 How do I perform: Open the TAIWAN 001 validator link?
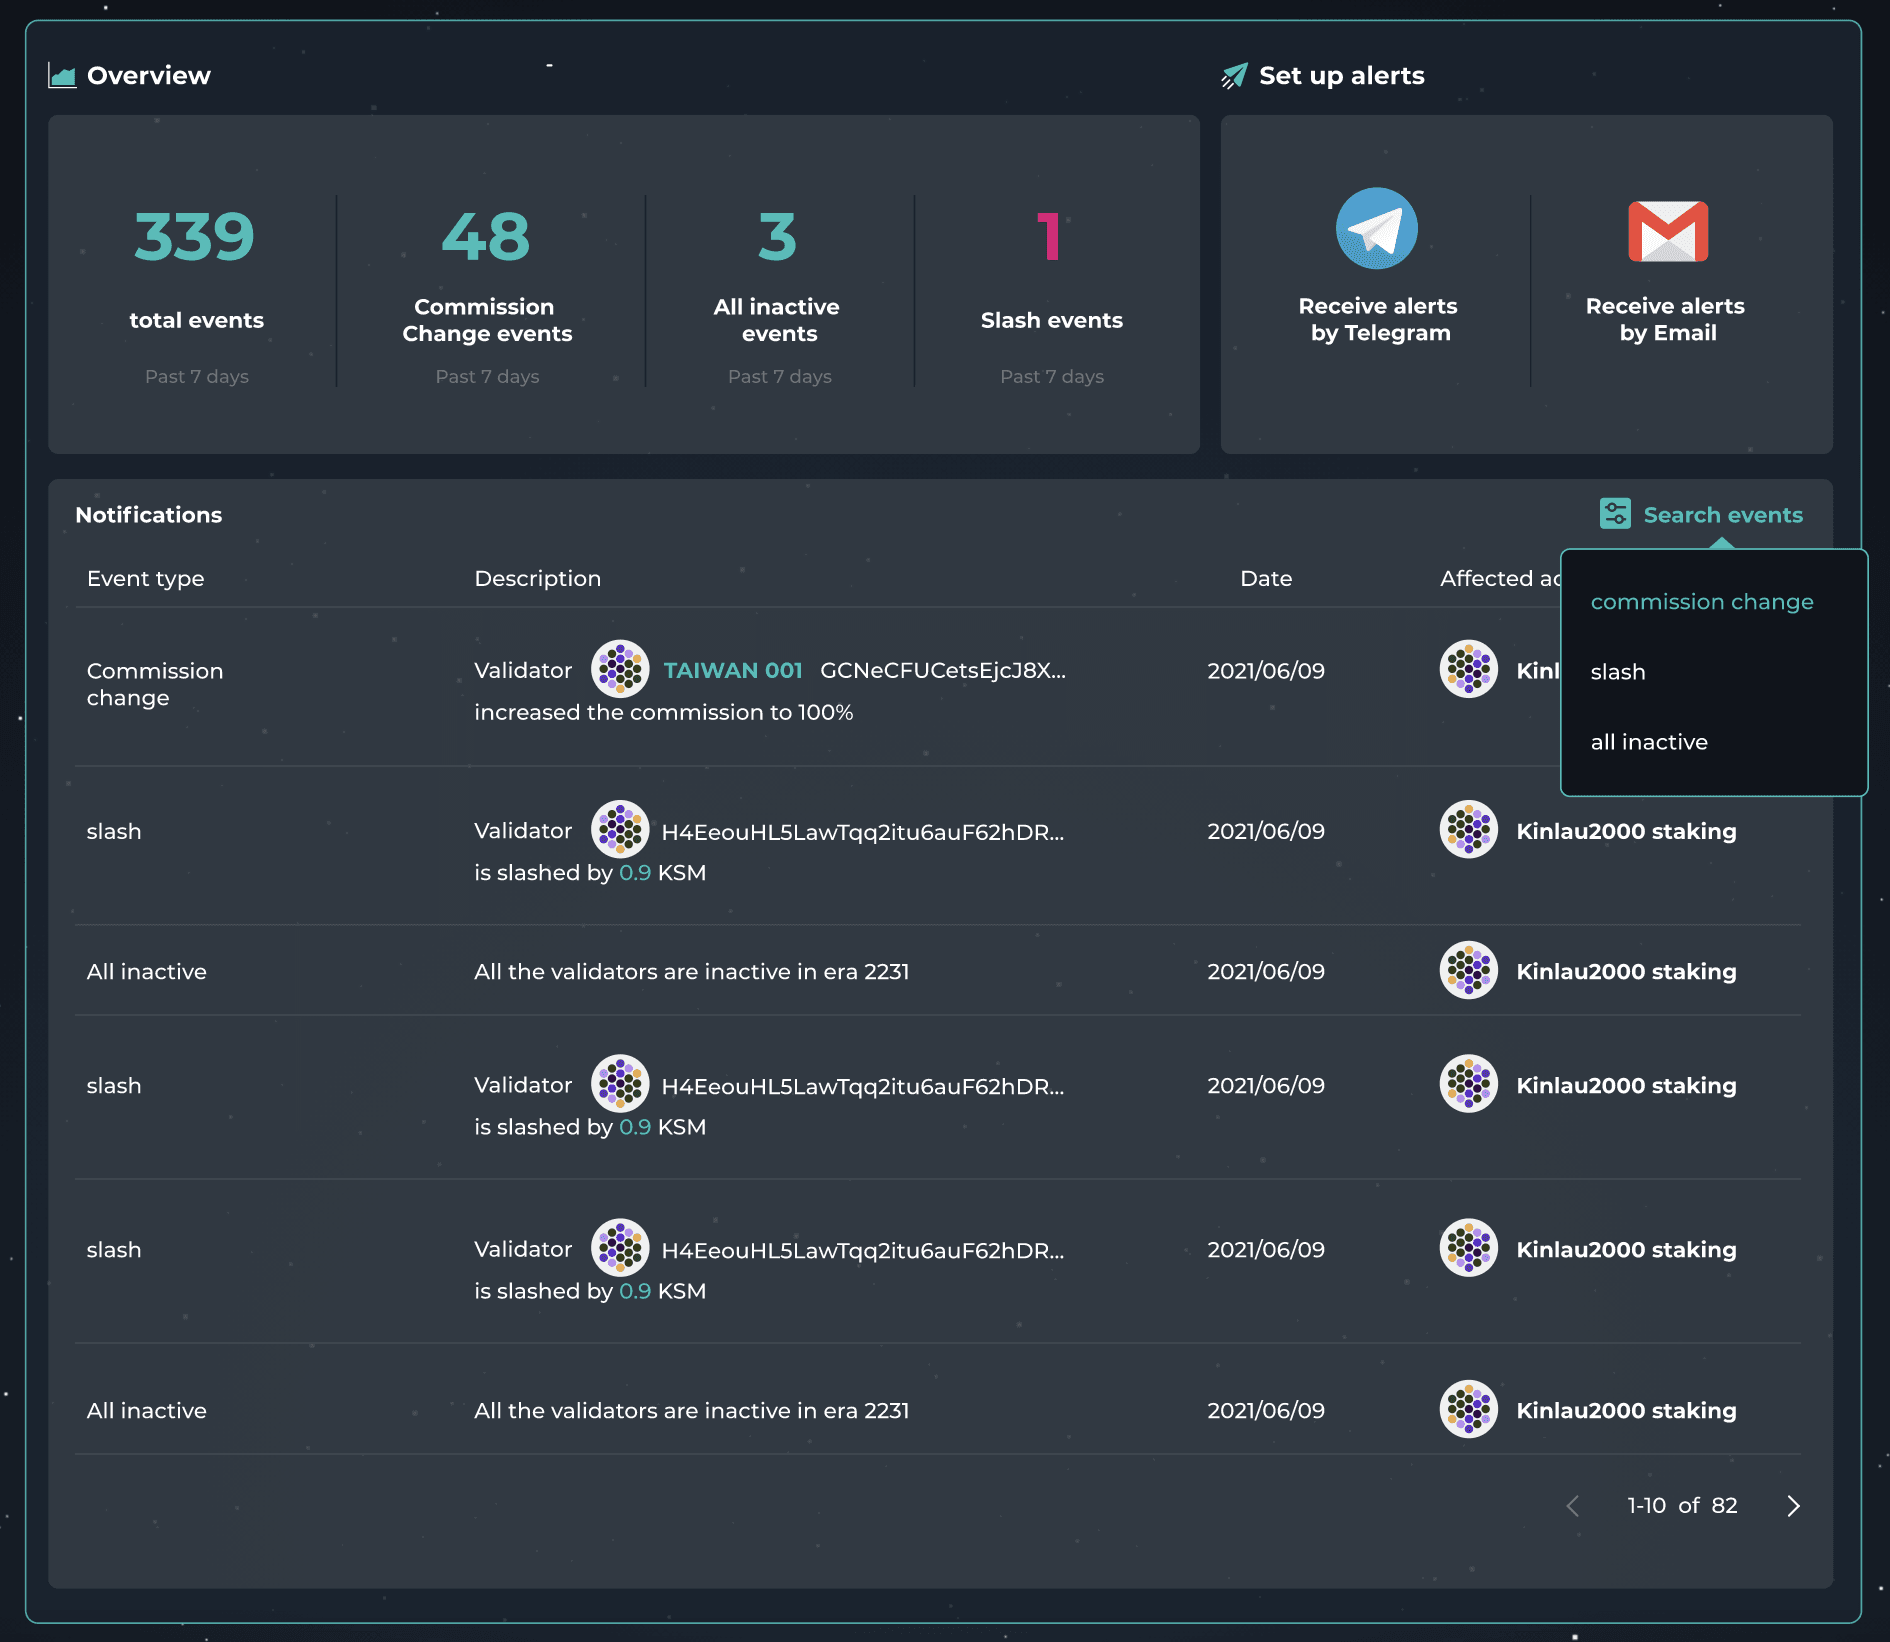point(732,670)
